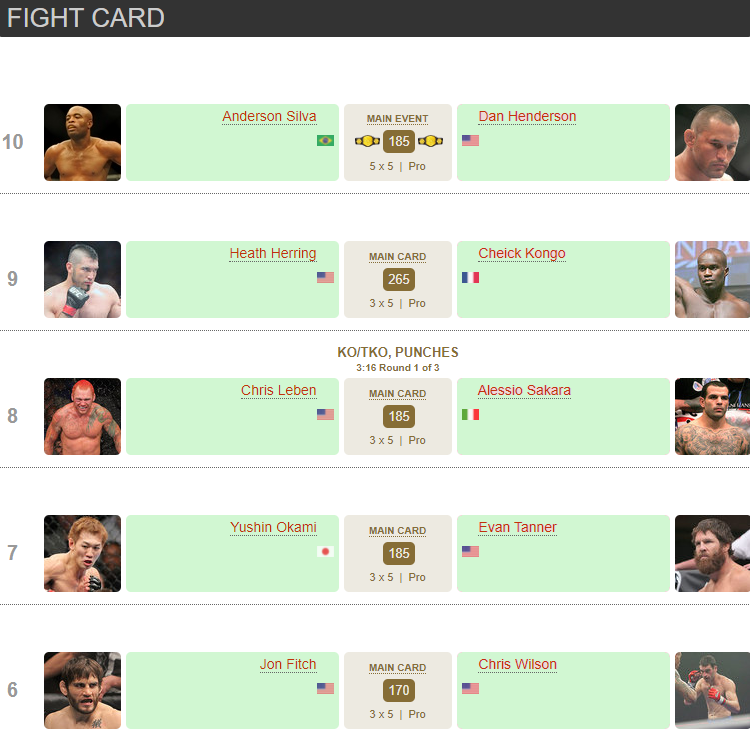Select Alessio Sakara's photo thumbnail
The height and width of the screenshot is (738, 750).
tap(712, 416)
